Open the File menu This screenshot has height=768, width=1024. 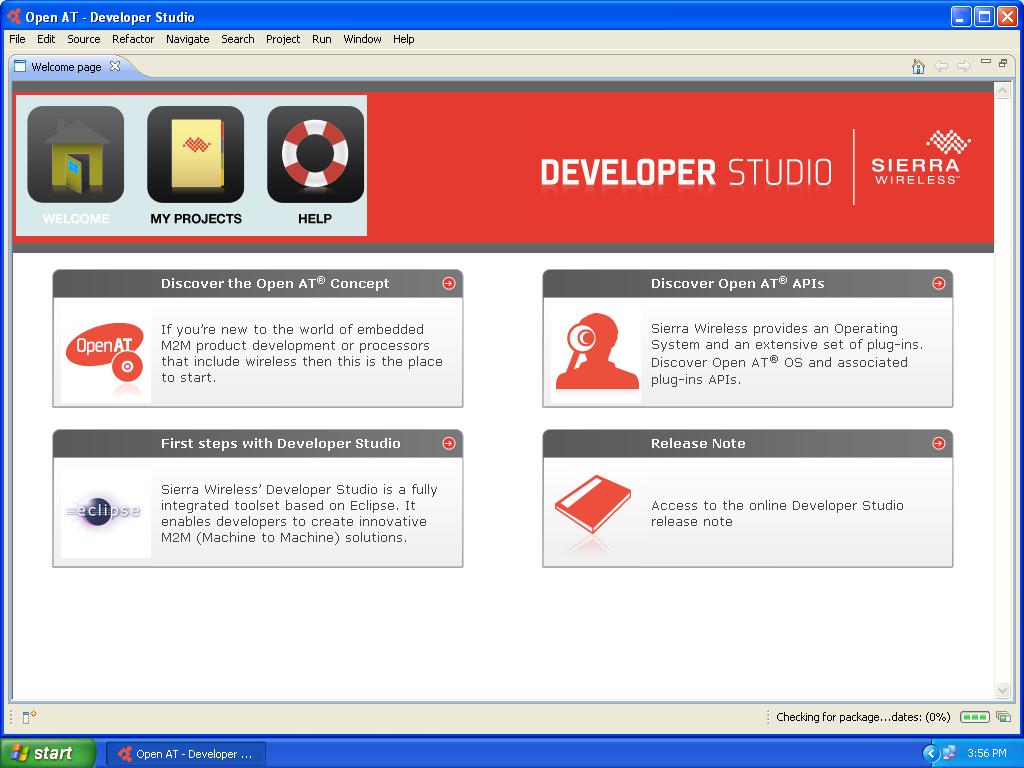pyautogui.click(x=18, y=39)
